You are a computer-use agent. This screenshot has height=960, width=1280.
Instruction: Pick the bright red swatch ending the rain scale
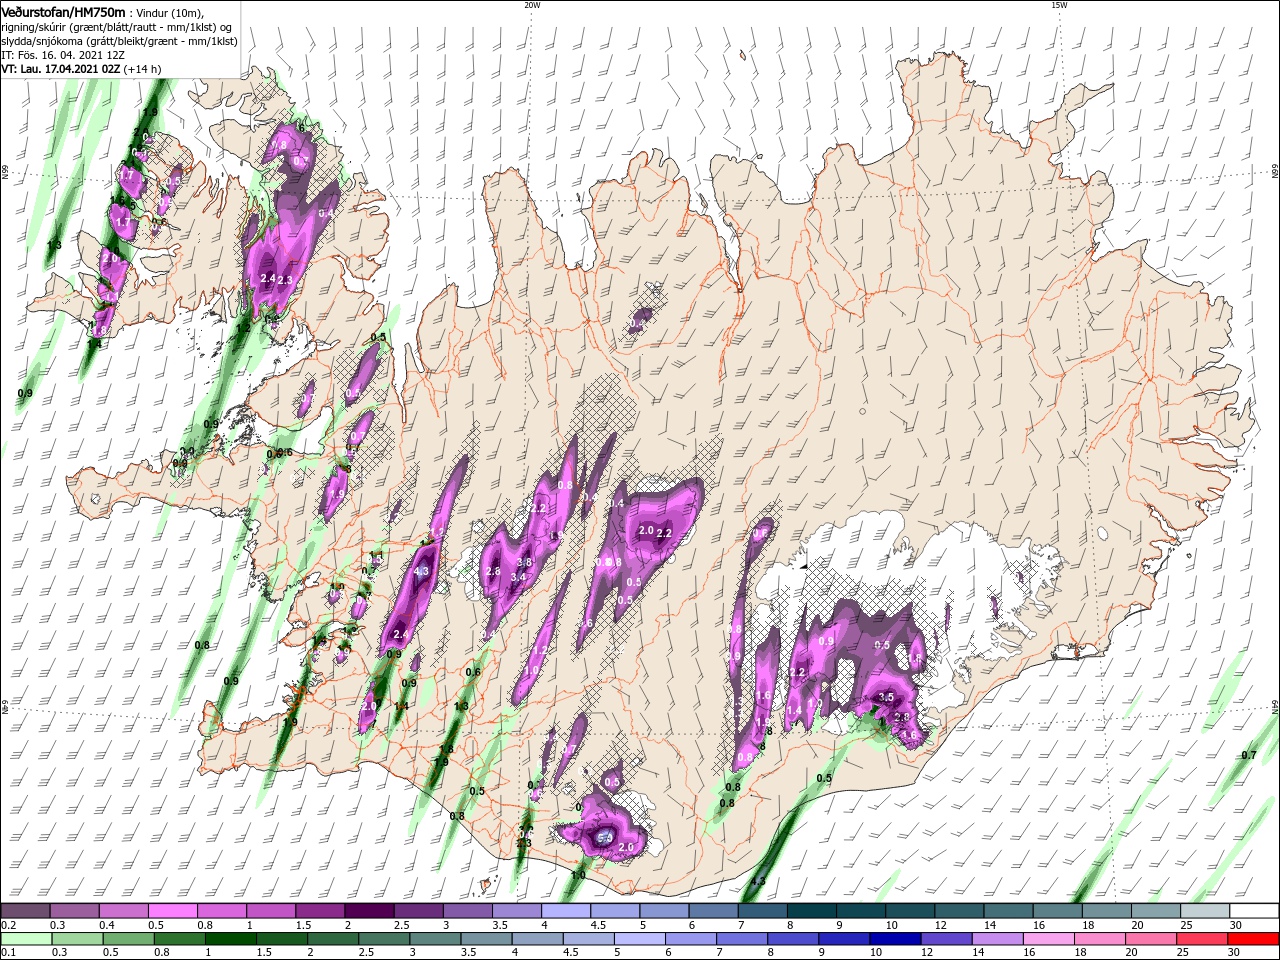coord(1253,938)
